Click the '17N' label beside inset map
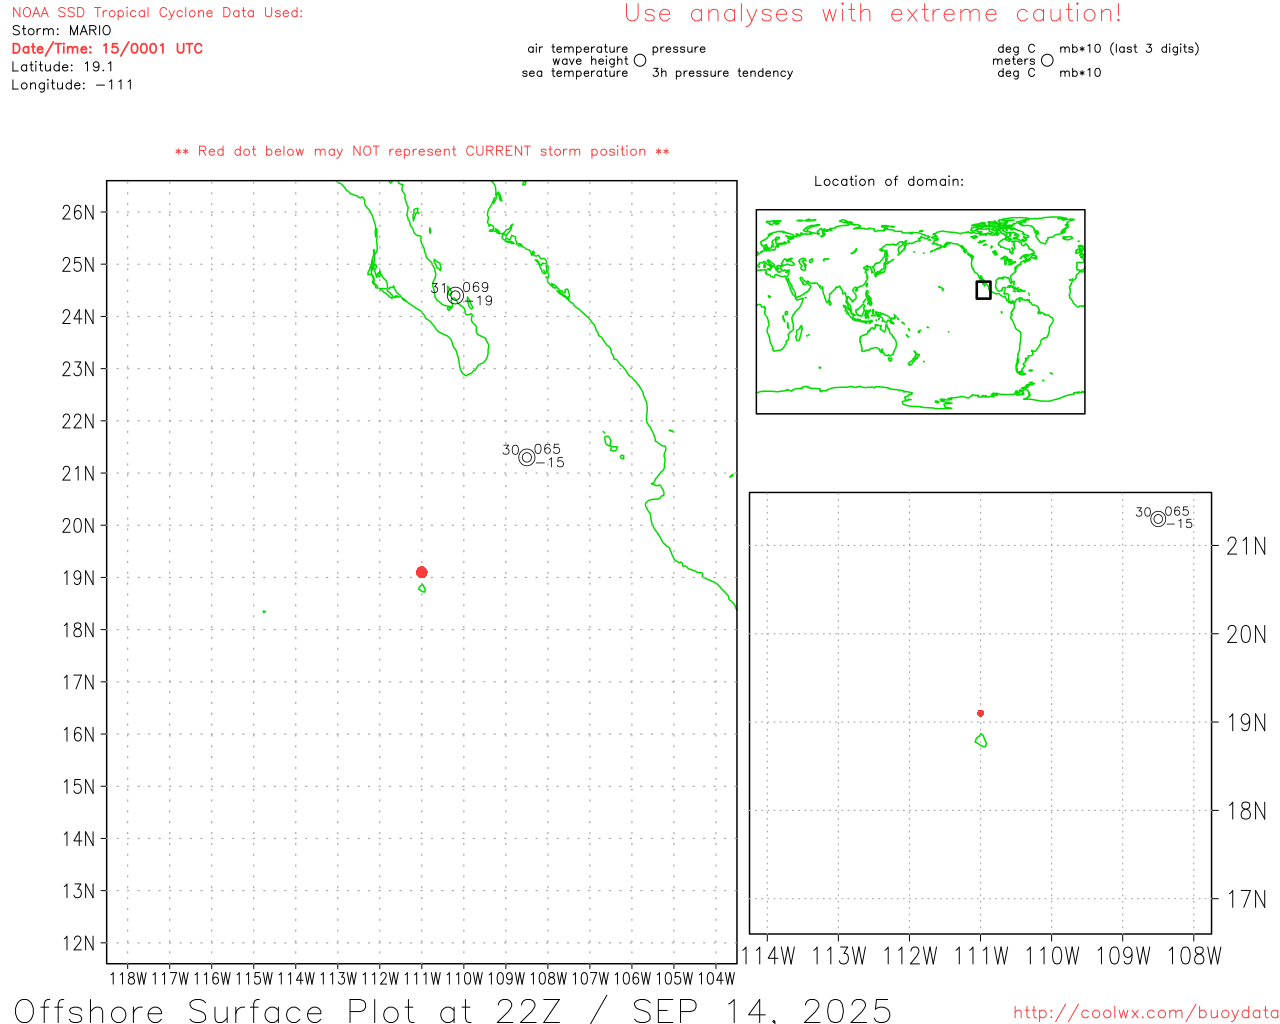The width and height of the screenshot is (1280, 1024). 1246,899
